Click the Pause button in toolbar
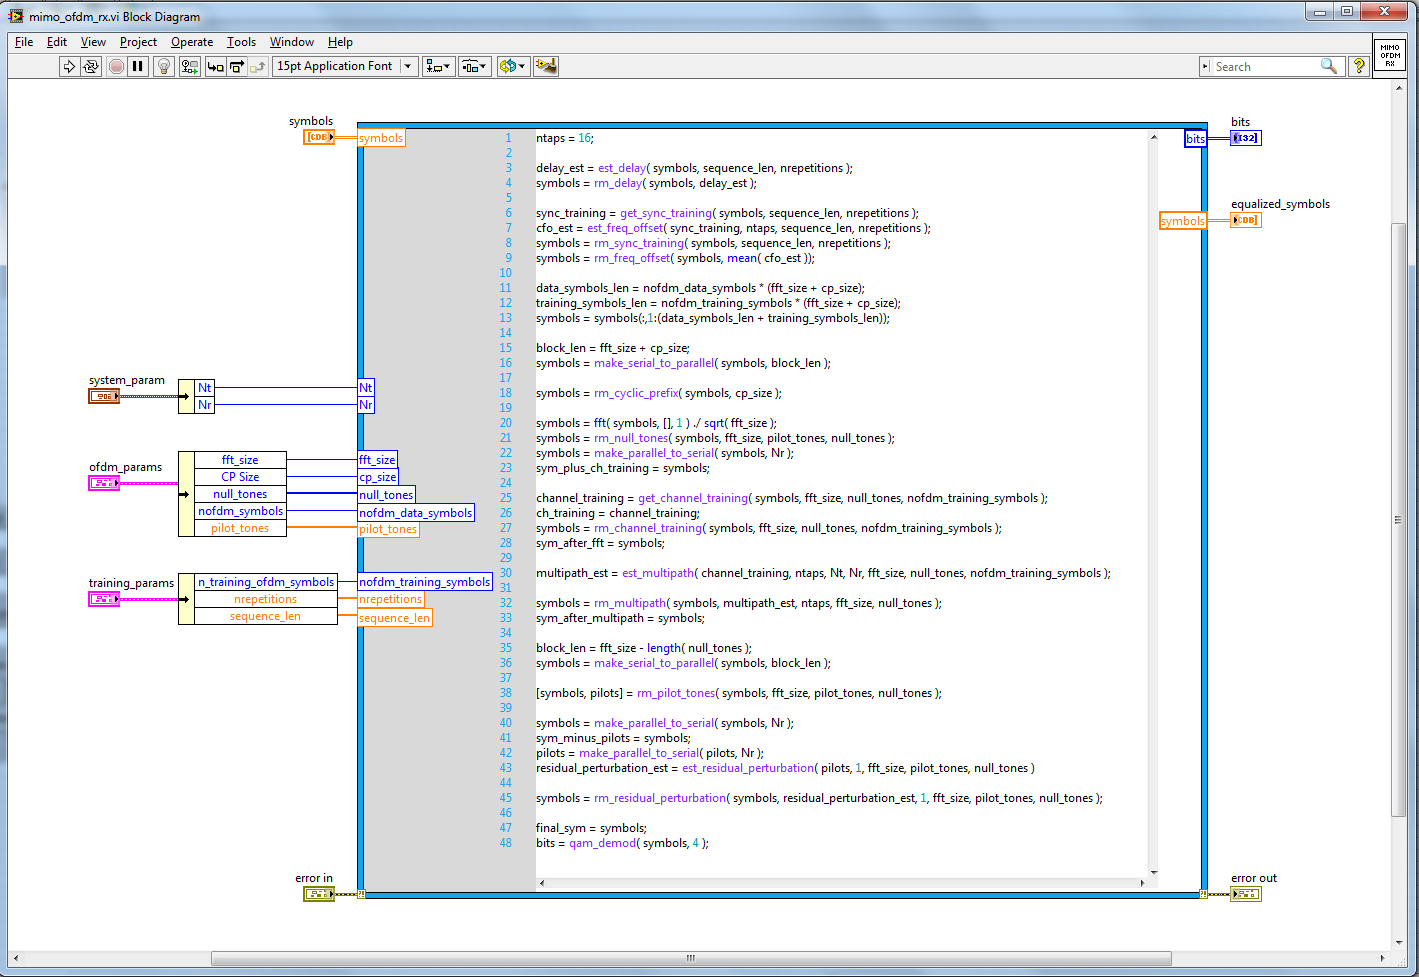 [138, 66]
